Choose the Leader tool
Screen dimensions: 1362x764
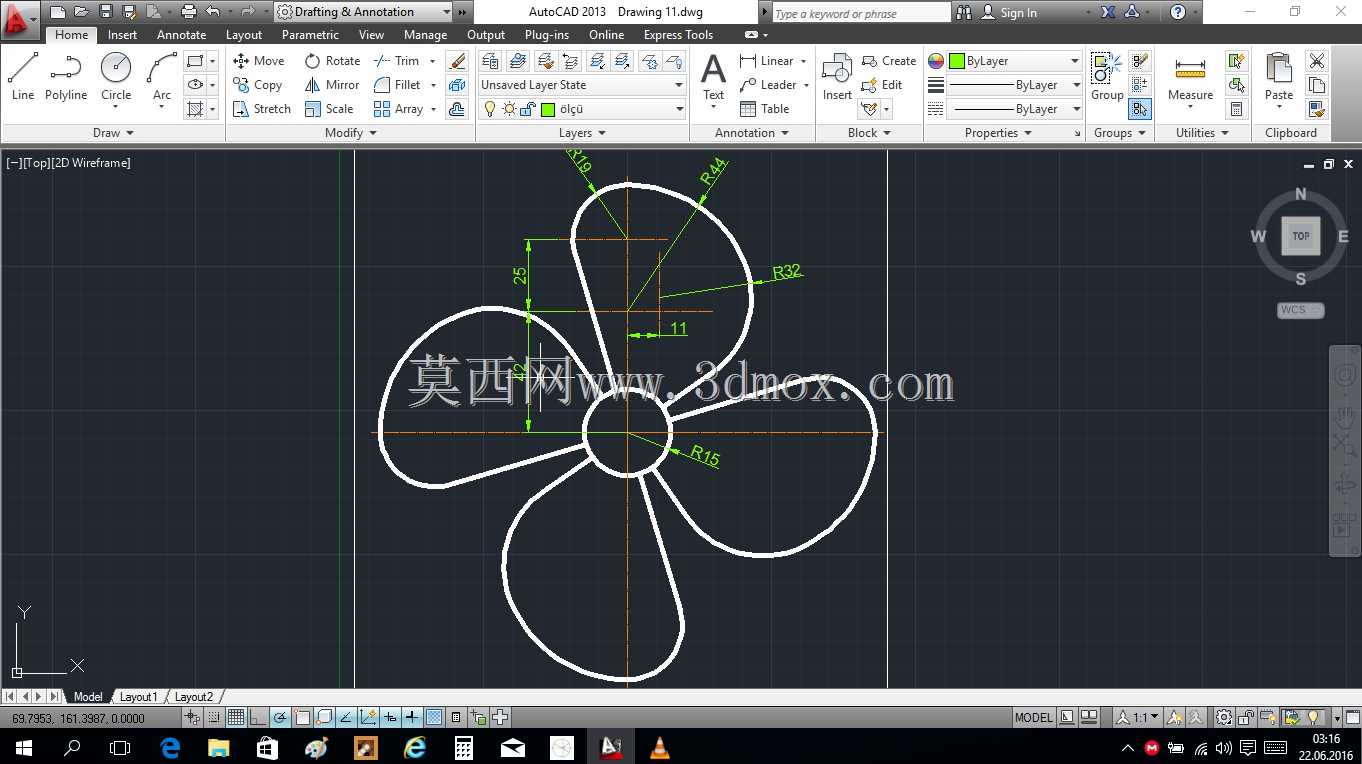pyautogui.click(x=768, y=85)
